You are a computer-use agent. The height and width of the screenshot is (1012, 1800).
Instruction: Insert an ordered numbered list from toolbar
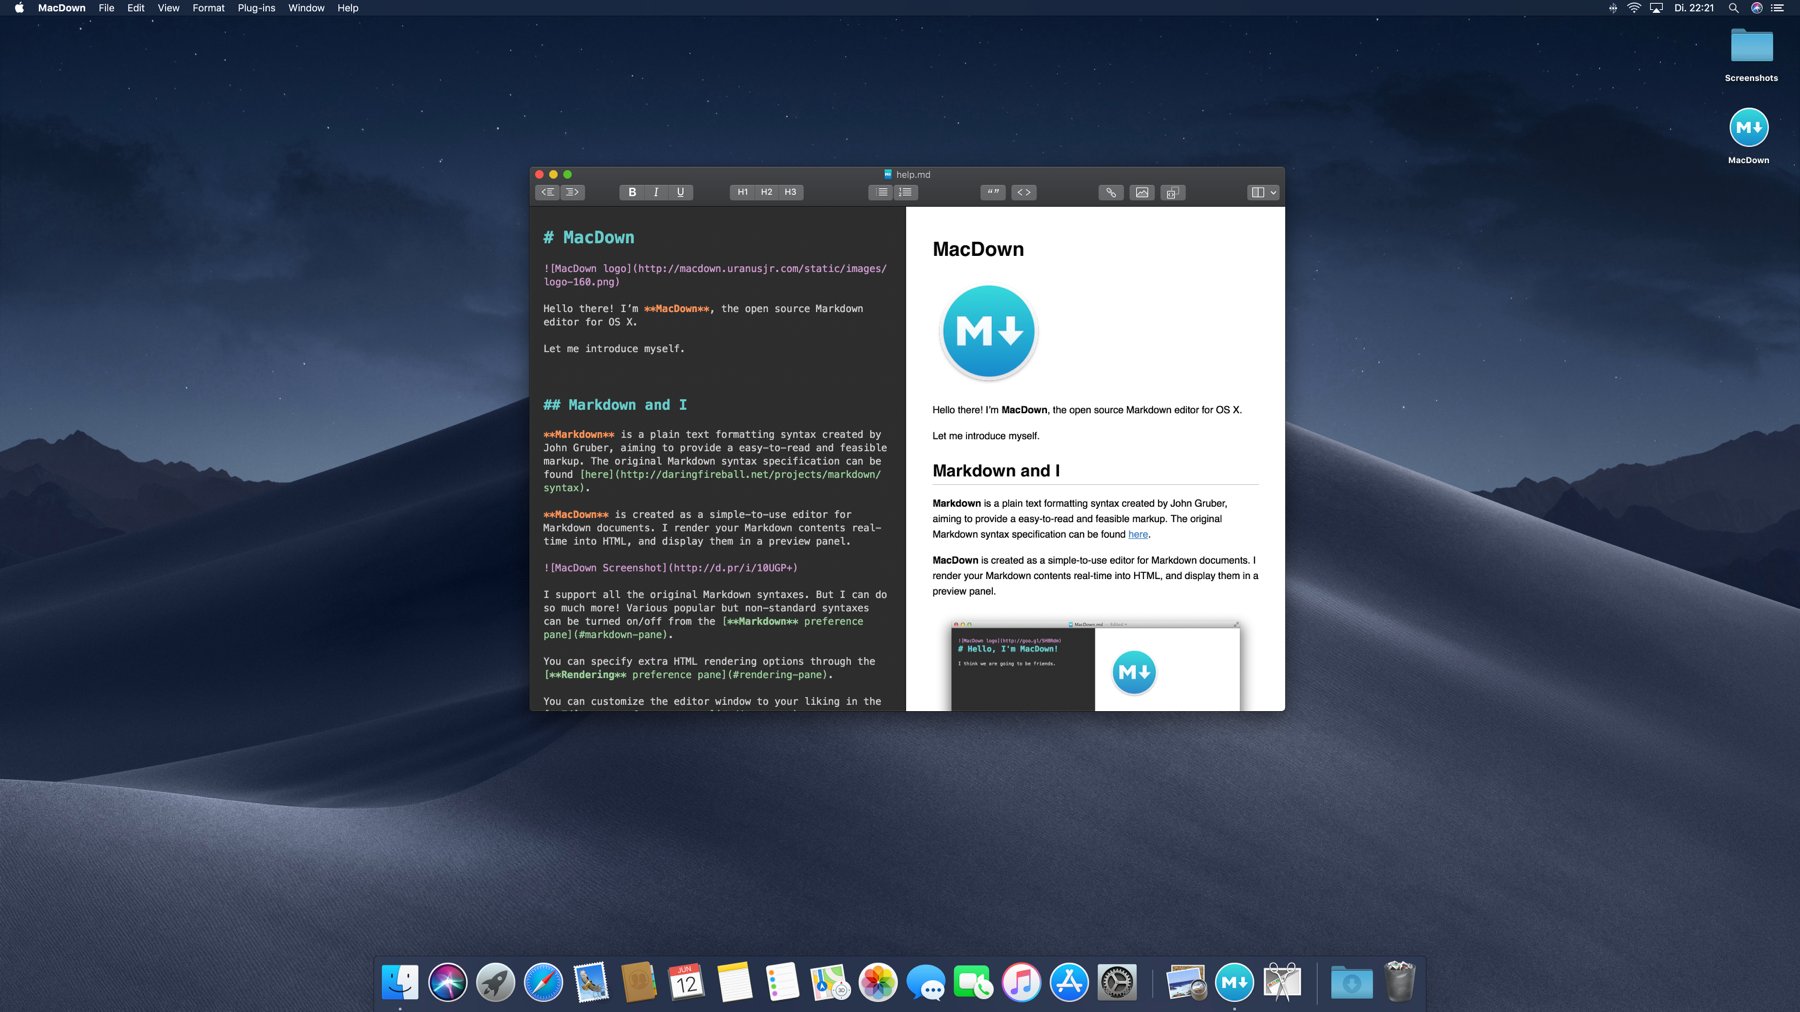click(x=906, y=192)
